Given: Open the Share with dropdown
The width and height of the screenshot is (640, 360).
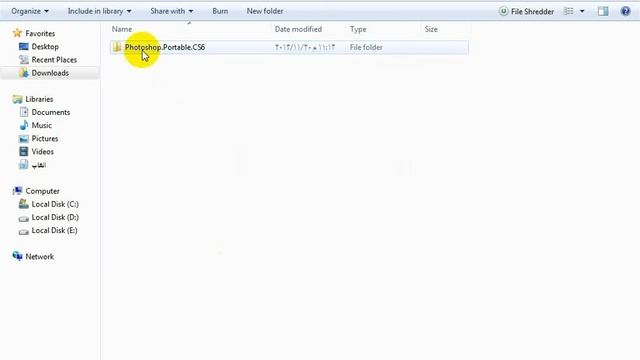Looking at the screenshot, I should tap(171, 11).
